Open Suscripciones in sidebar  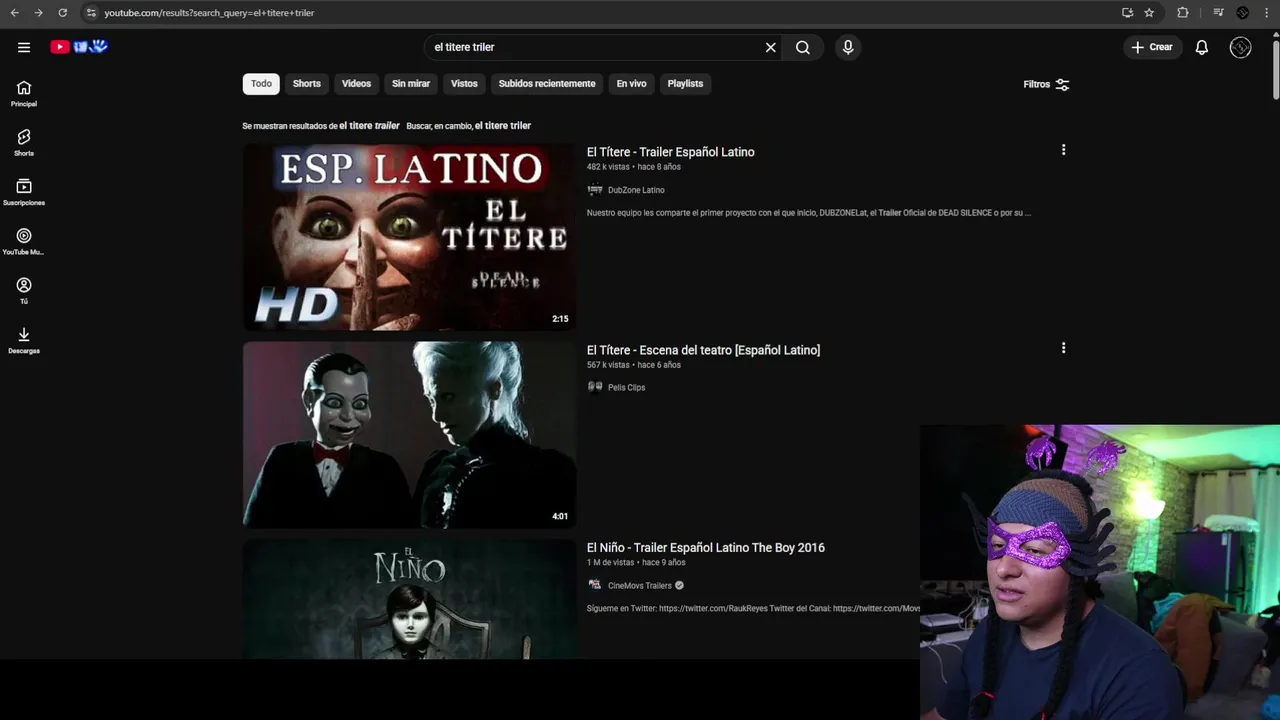24,193
